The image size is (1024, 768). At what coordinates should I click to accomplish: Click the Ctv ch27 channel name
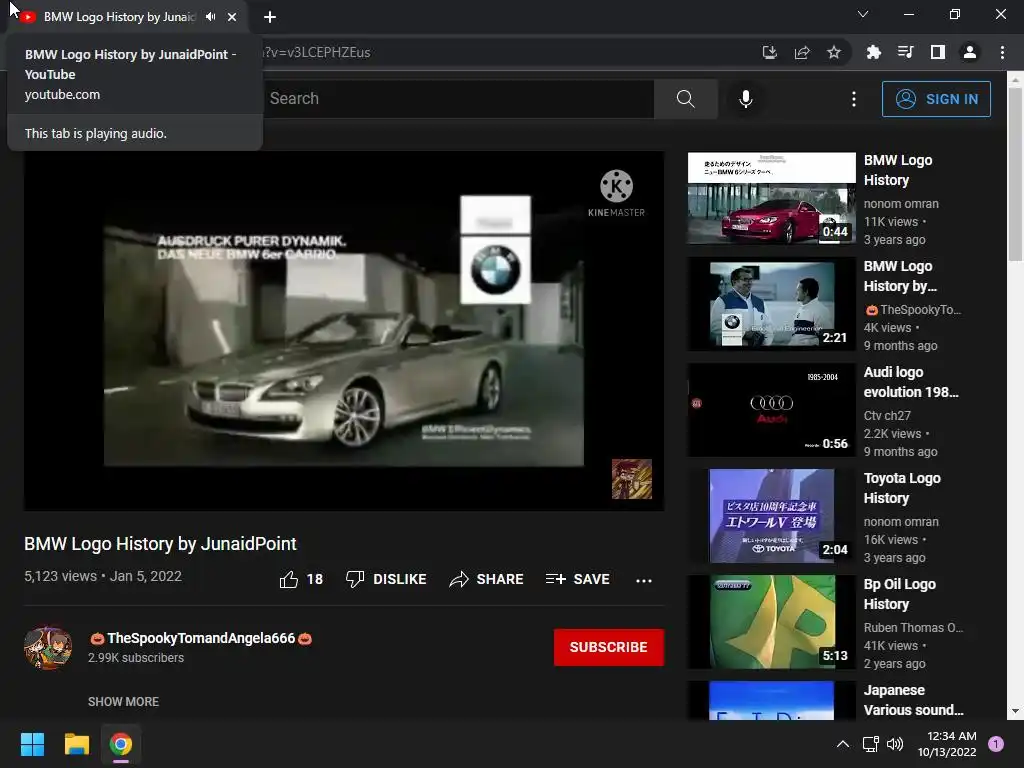point(887,415)
